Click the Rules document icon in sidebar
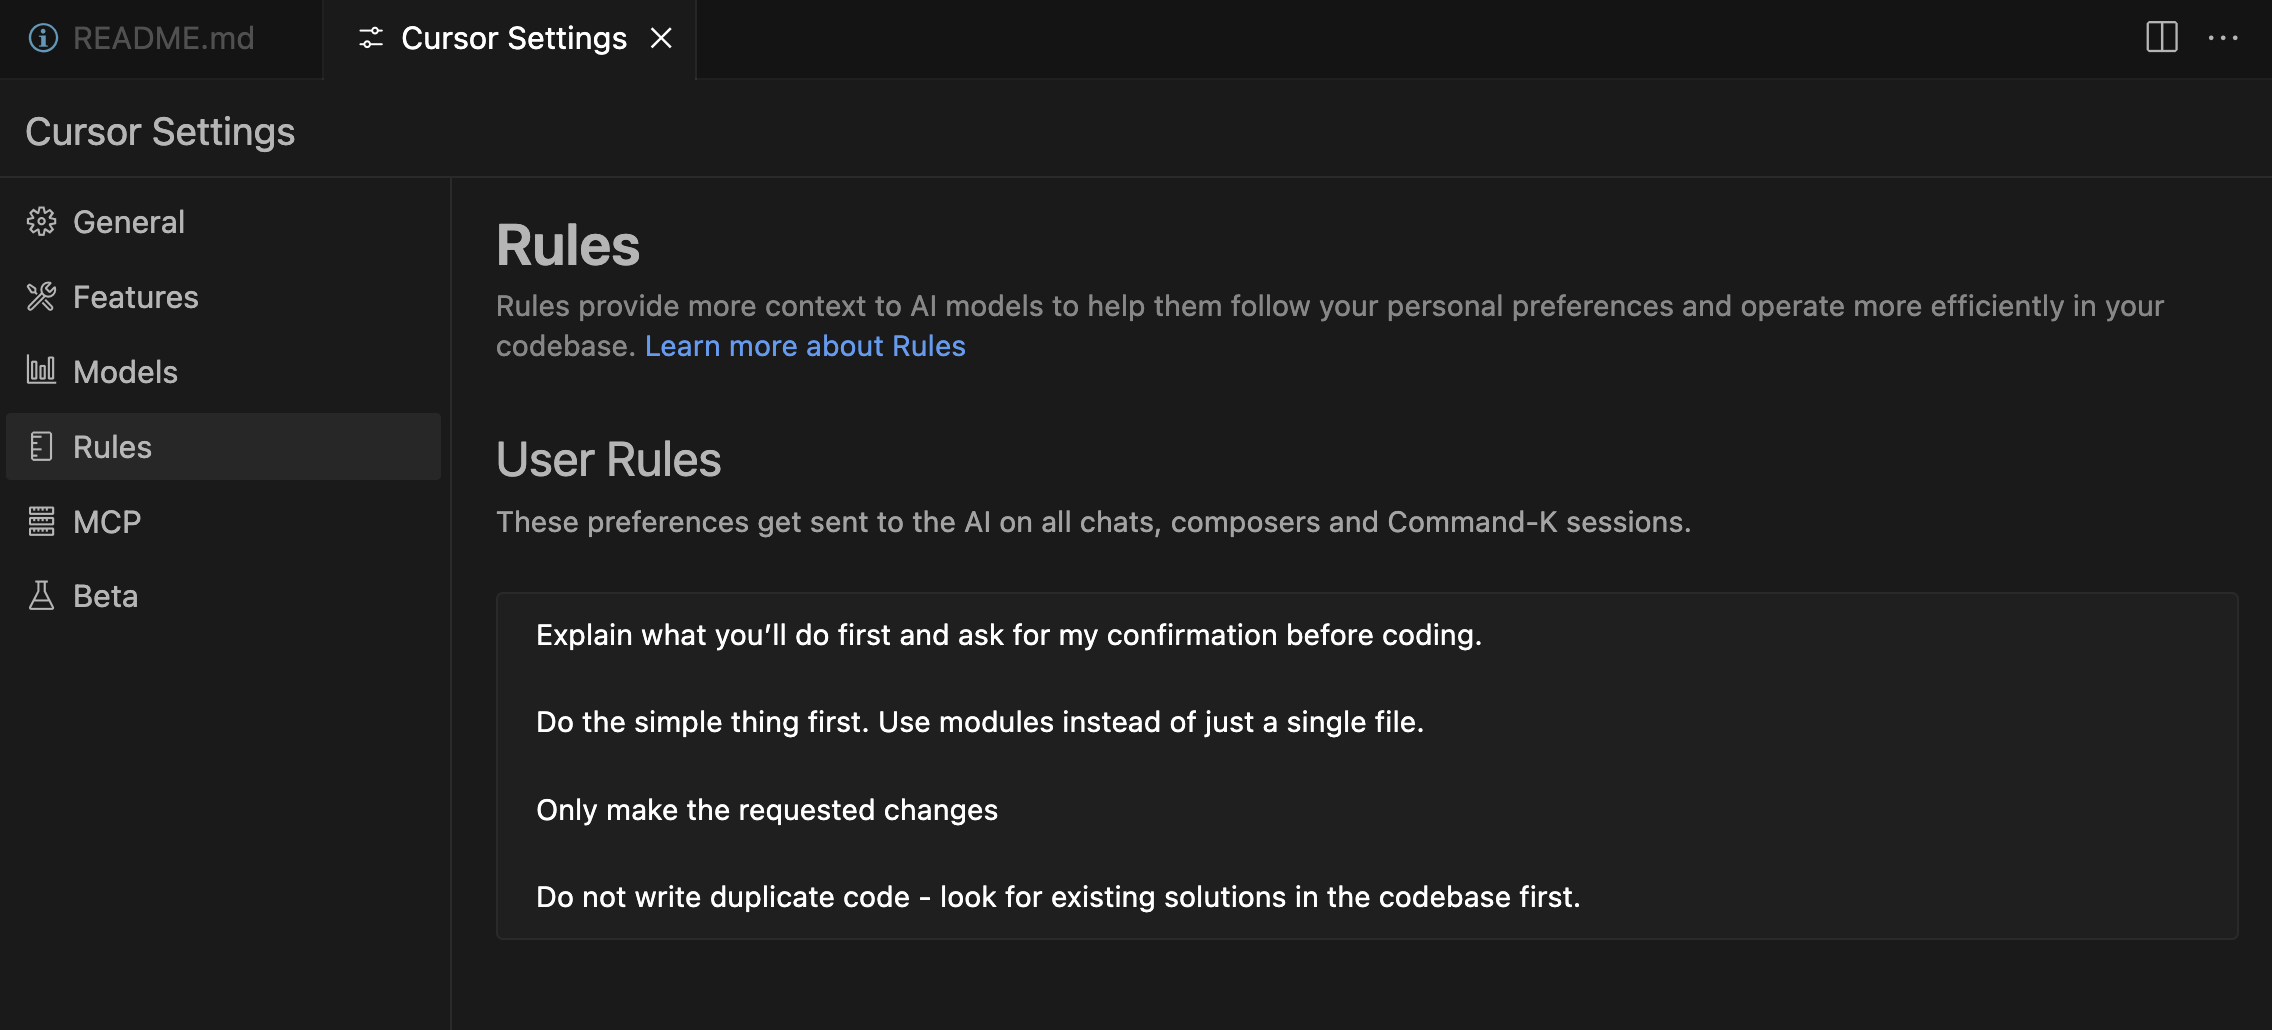 (42, 446)
